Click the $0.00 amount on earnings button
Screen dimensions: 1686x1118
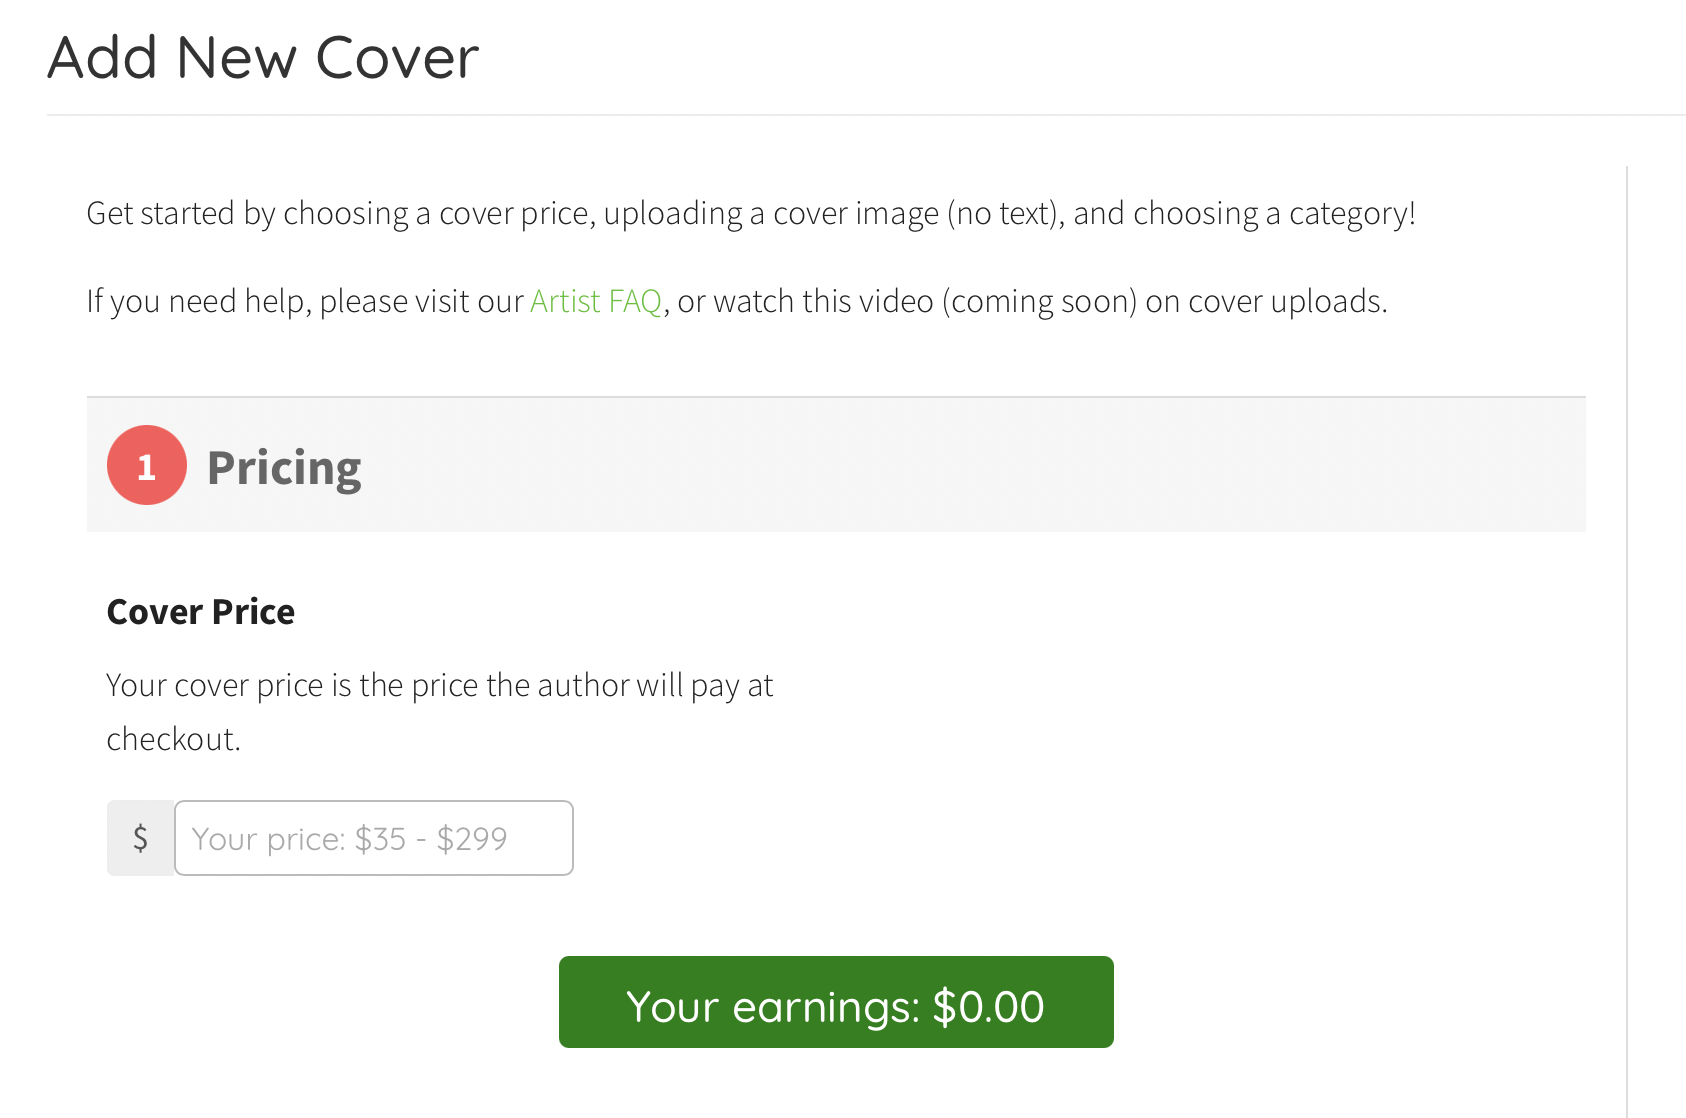click(x=988, y=1007)
